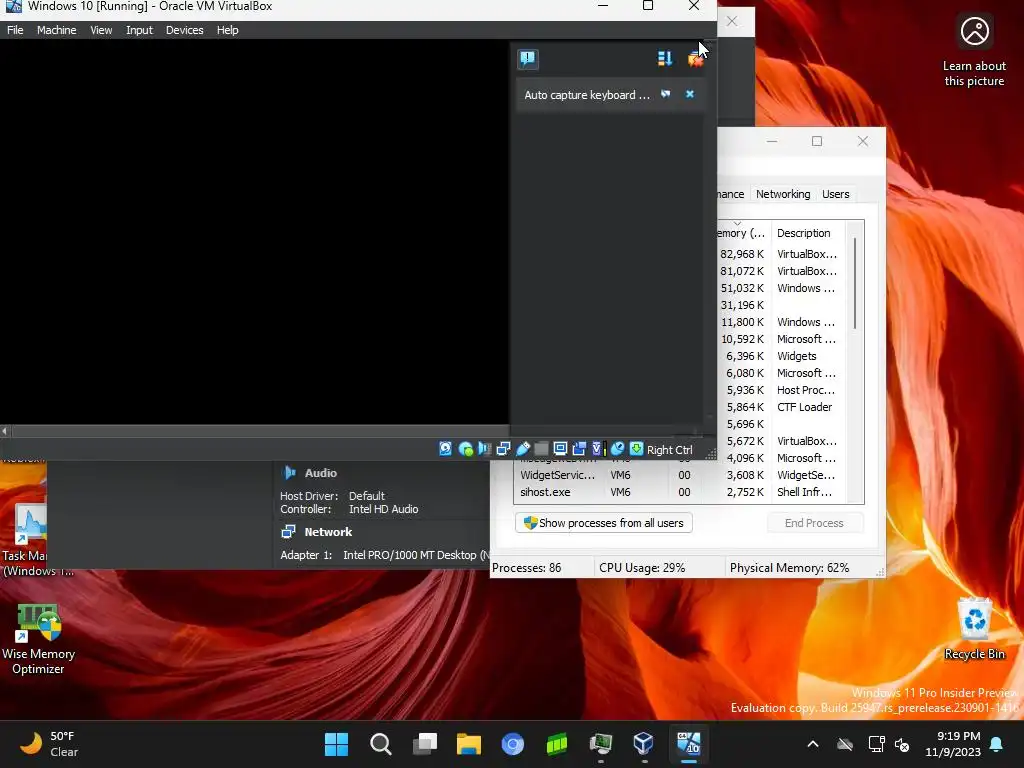Click the display status icon in VirtualBox
1024x768 pixels.
pos(560,449)
